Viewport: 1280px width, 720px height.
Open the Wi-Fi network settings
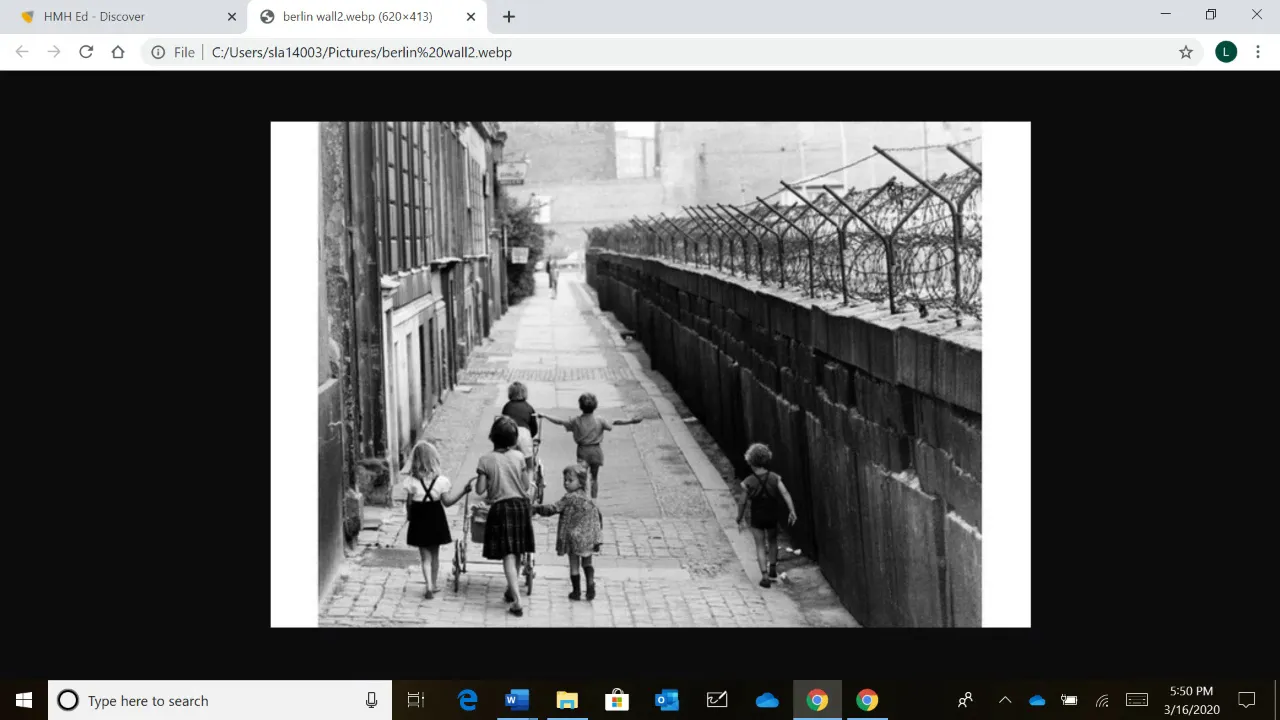pyautogui.click(x=1102, y=700)
